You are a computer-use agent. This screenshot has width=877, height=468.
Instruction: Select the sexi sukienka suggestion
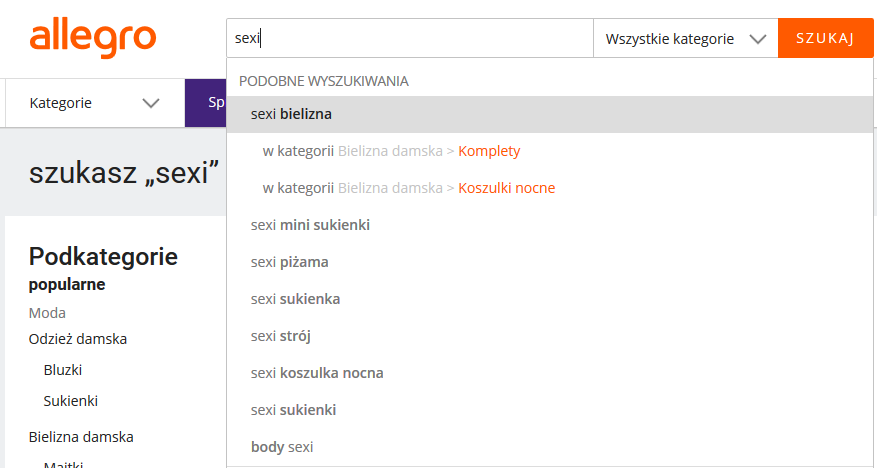pos(550,299)
